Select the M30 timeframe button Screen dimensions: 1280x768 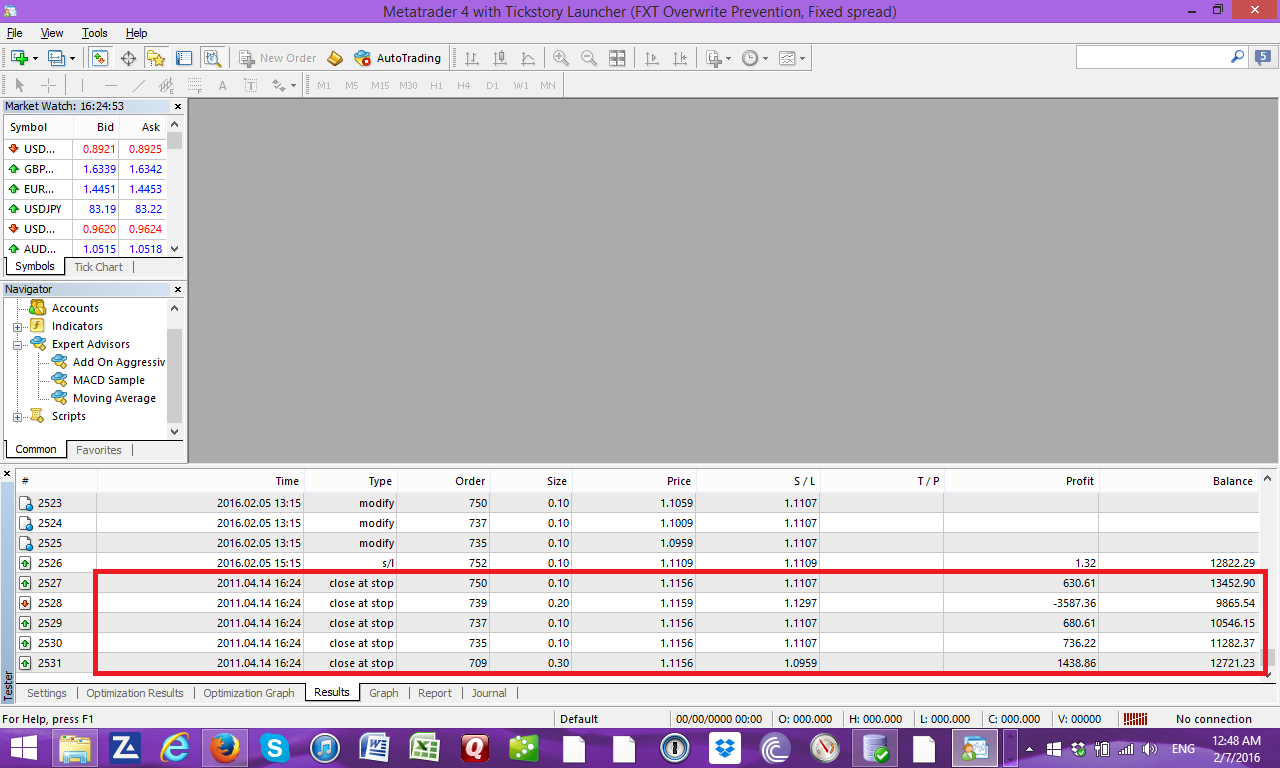[408, 85]
